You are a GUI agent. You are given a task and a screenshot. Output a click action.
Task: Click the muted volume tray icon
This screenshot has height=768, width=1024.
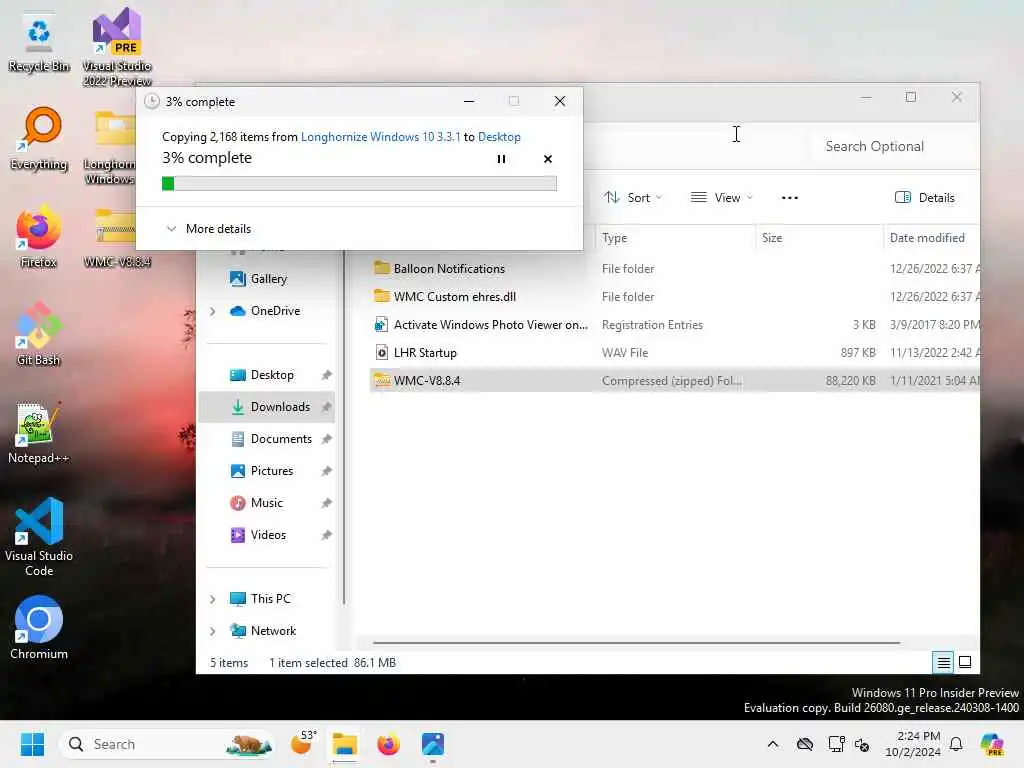click(862, 744)
